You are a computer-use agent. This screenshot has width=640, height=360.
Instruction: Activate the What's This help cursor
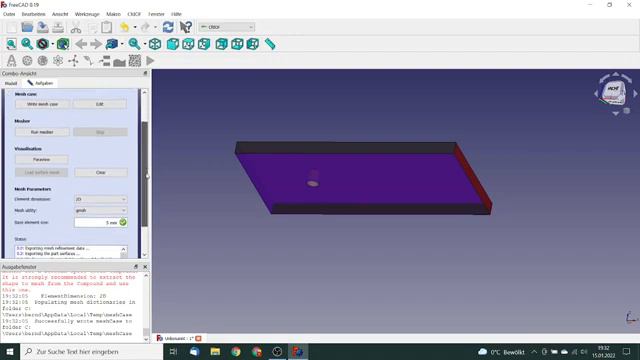tap(186, 27)
